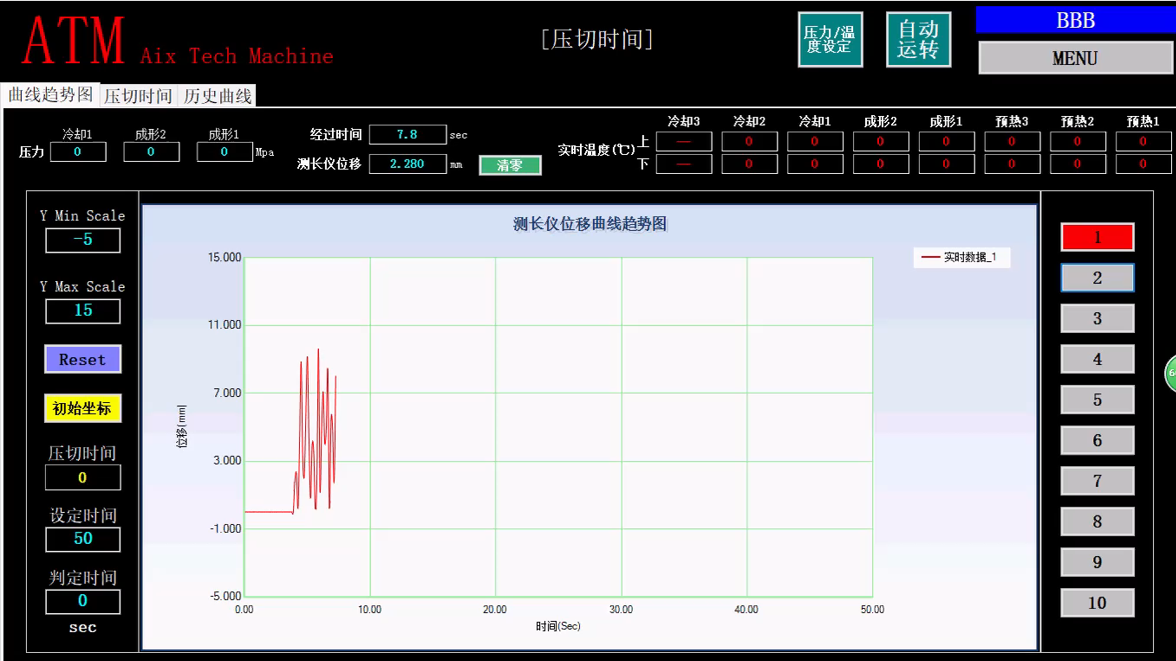
Task: Edit the Y Min Scale value -5
Action: point(82,240)
